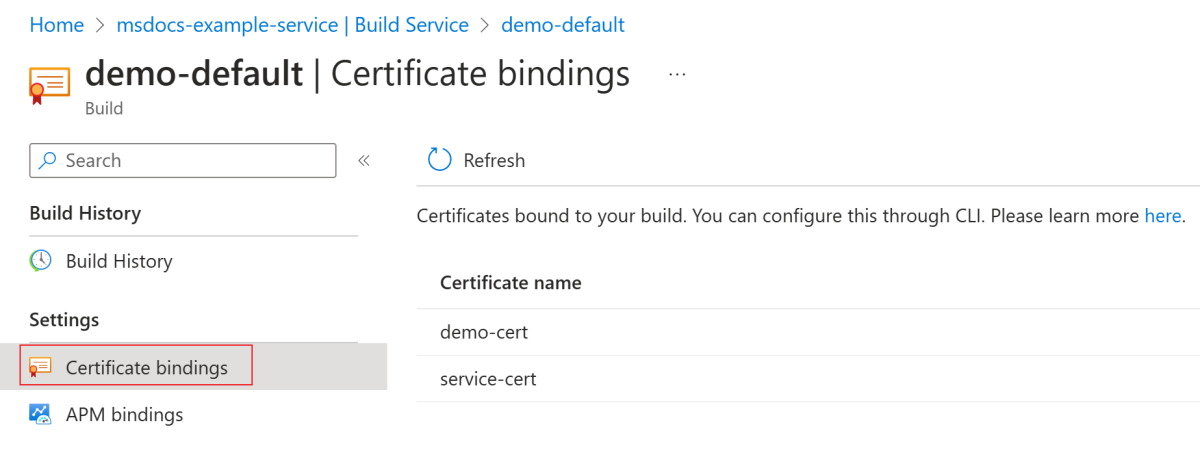
Task: Click the Certificate bindings sidebar icon
Action: coord(41,368)
